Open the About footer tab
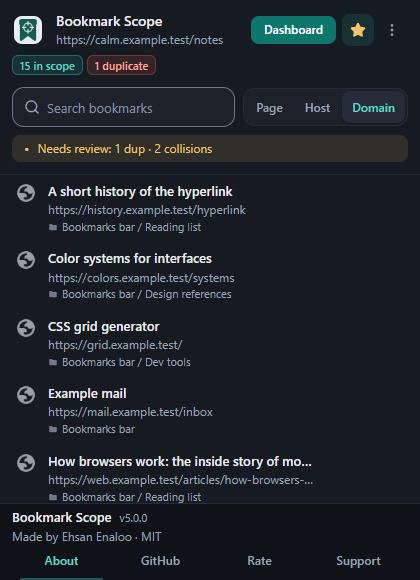 61,561
